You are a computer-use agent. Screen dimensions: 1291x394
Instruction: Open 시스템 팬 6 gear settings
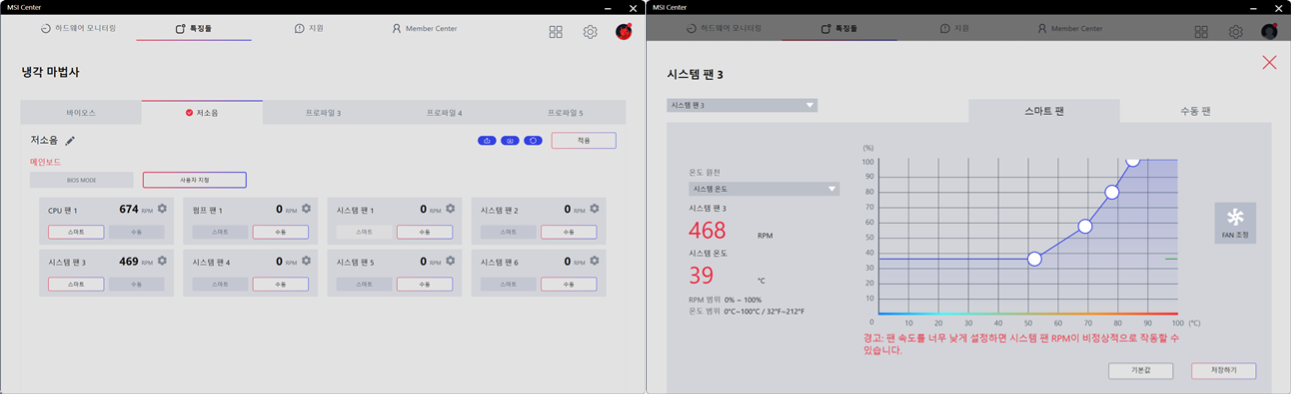pos(594,261)
